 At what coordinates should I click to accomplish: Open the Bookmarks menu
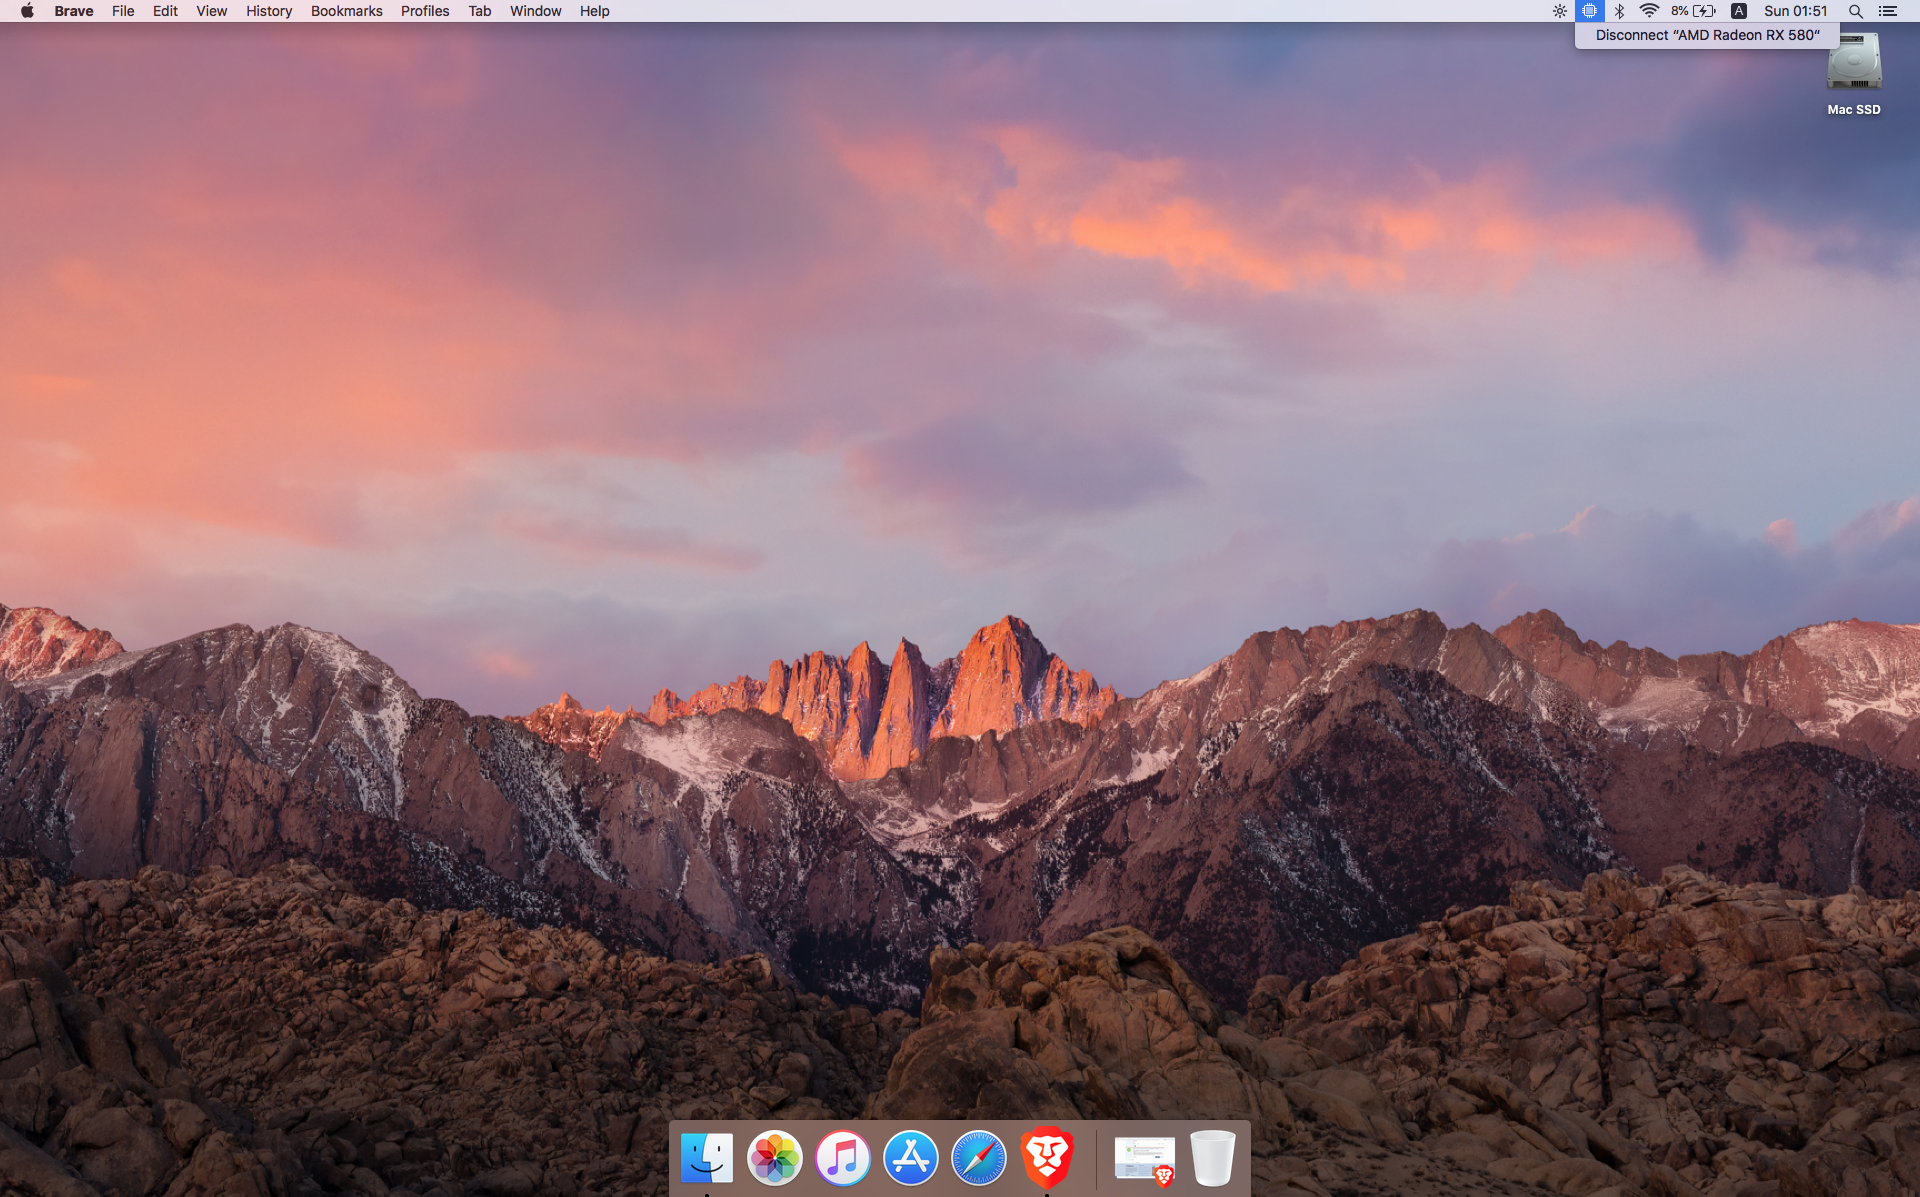point(346,11)
